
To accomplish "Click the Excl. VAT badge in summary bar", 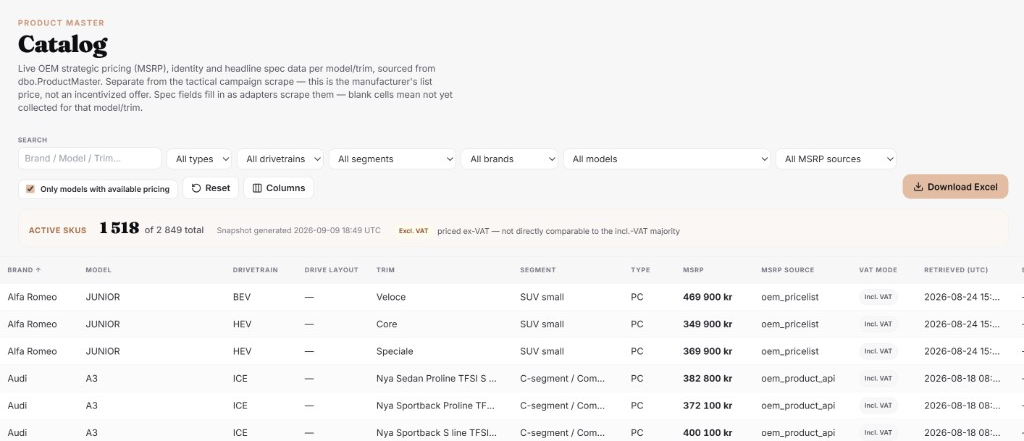I will pyautogui.click(x=413, y=231).
